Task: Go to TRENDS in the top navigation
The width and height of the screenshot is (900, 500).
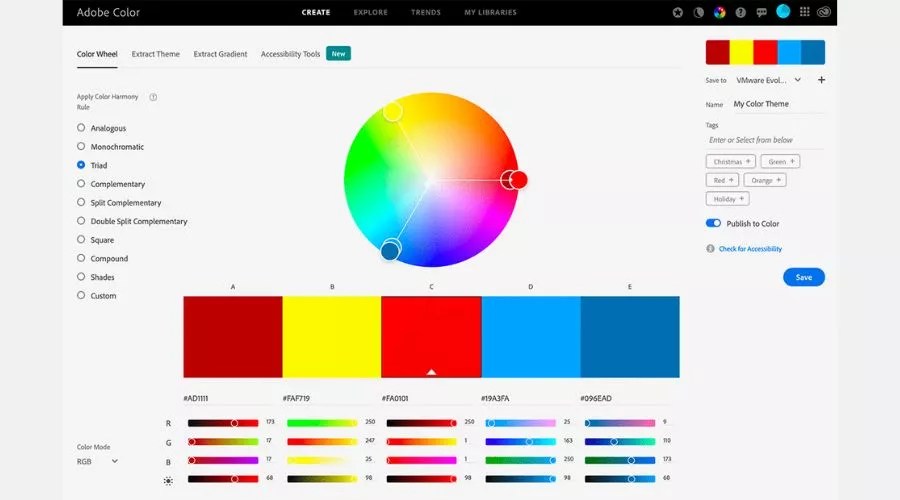Action: (426, 12)
